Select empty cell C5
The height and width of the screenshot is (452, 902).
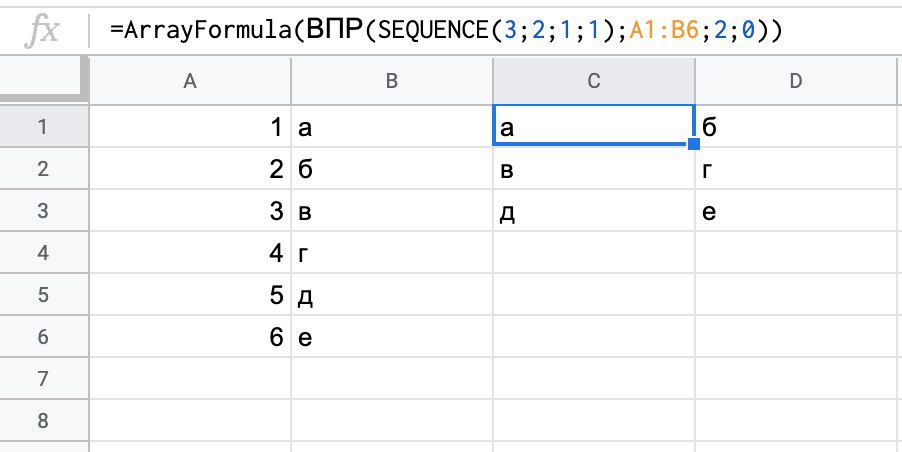(x=594, y=296)
